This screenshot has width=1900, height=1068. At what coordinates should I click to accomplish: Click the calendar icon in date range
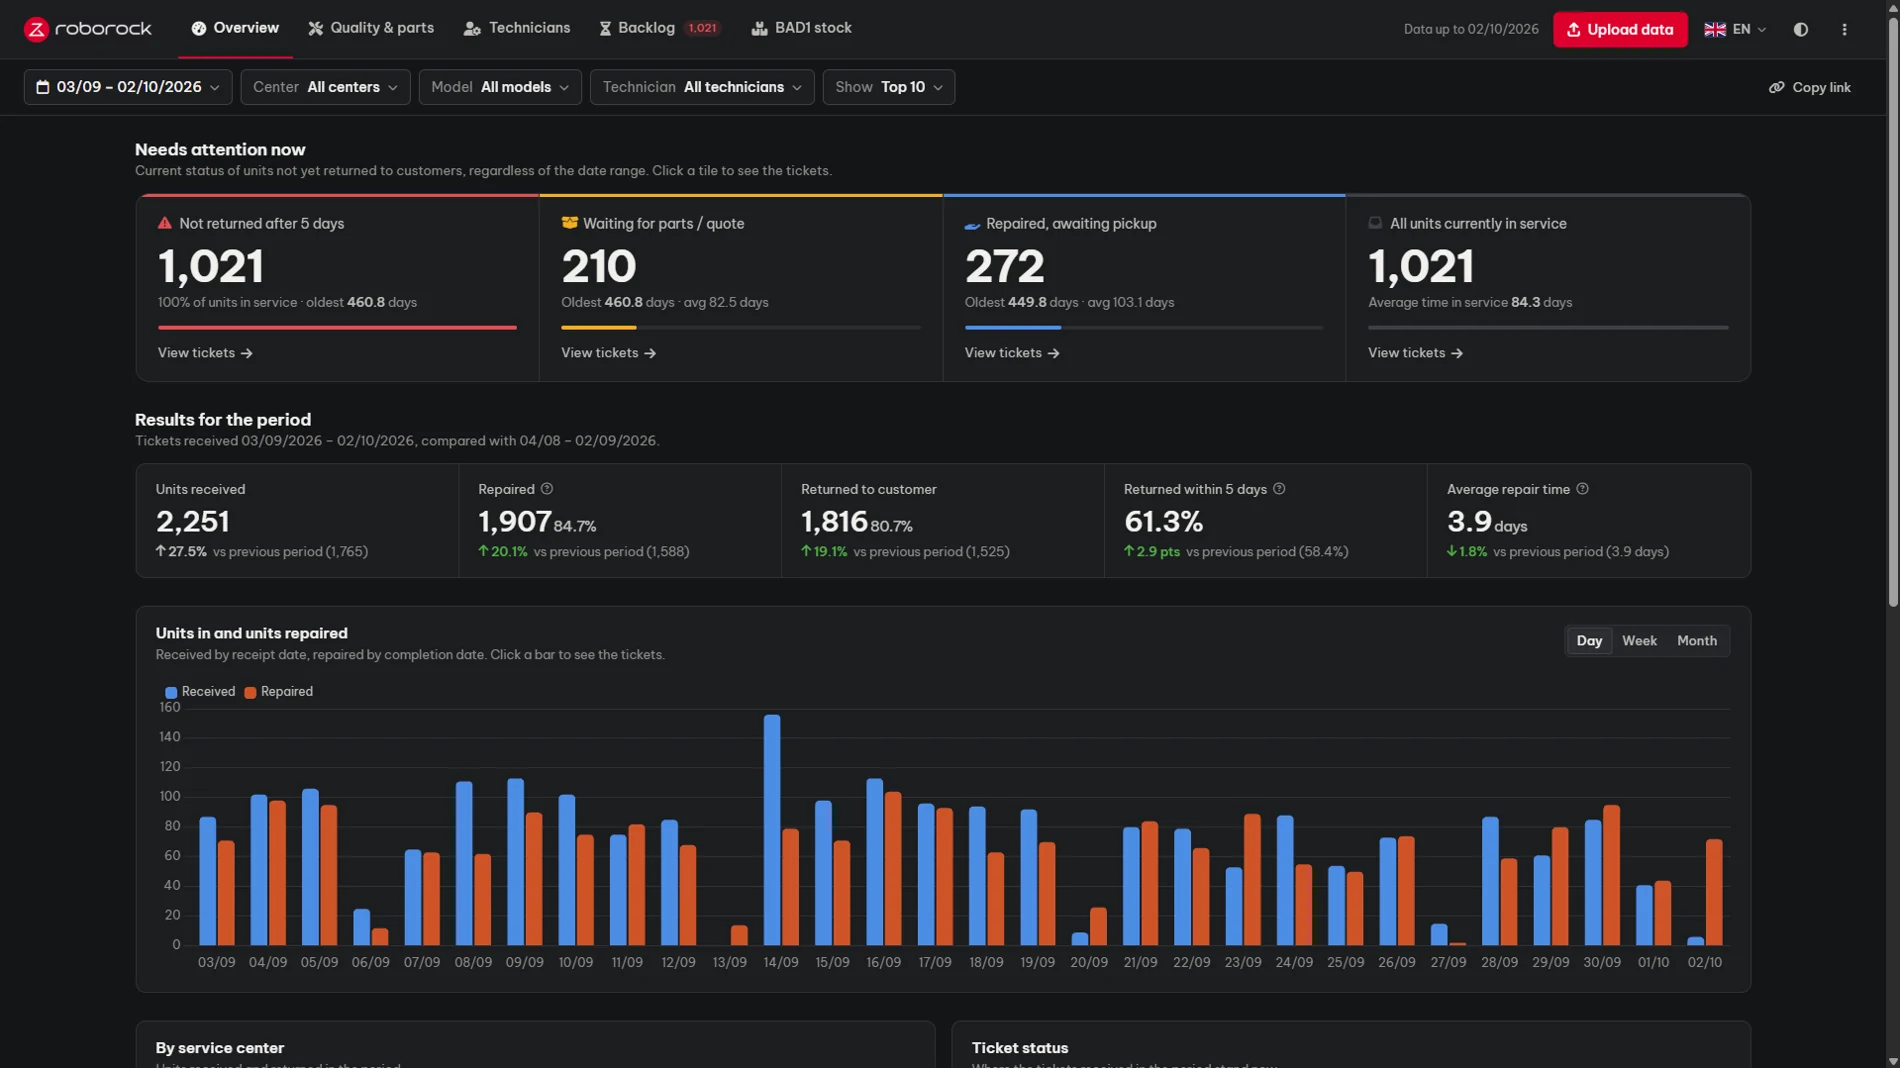click(x=43, y=87)
